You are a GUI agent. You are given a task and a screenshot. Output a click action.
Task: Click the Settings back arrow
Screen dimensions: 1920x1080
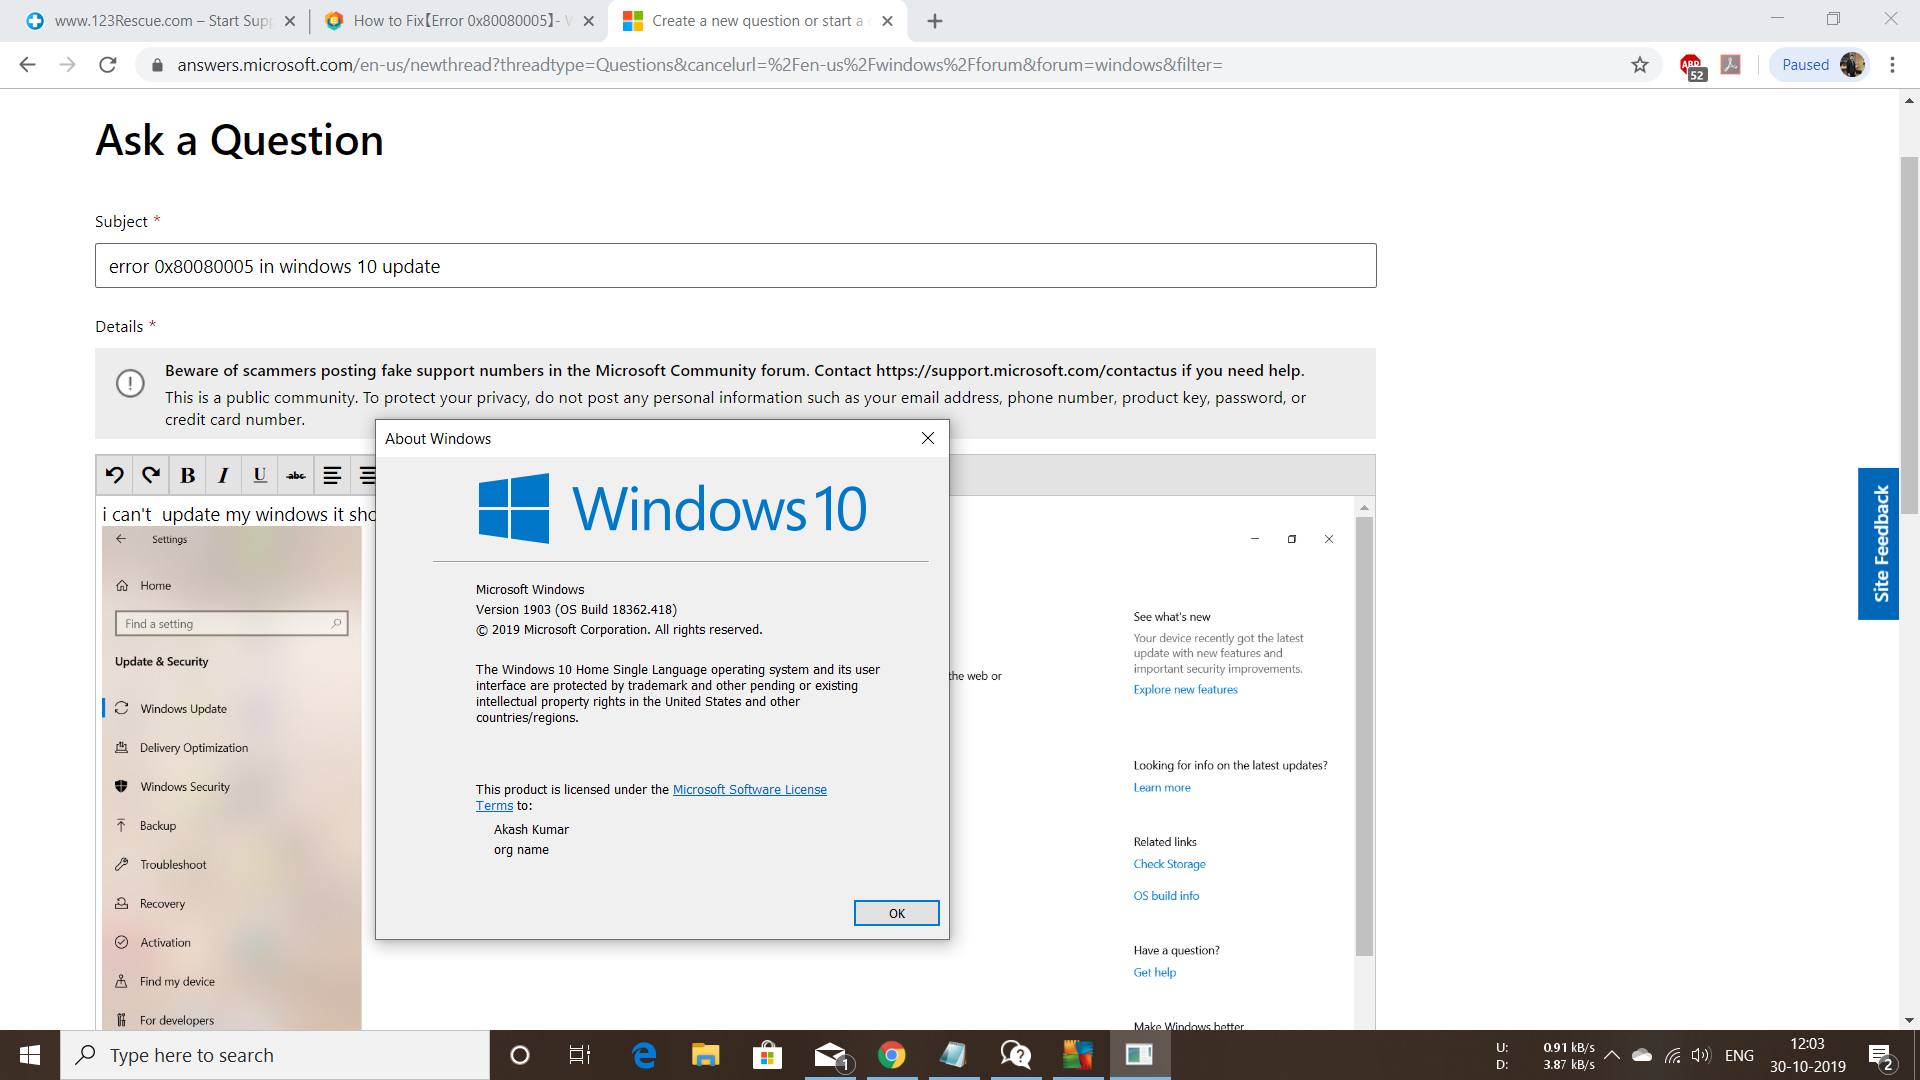click(x=121, y=539)
